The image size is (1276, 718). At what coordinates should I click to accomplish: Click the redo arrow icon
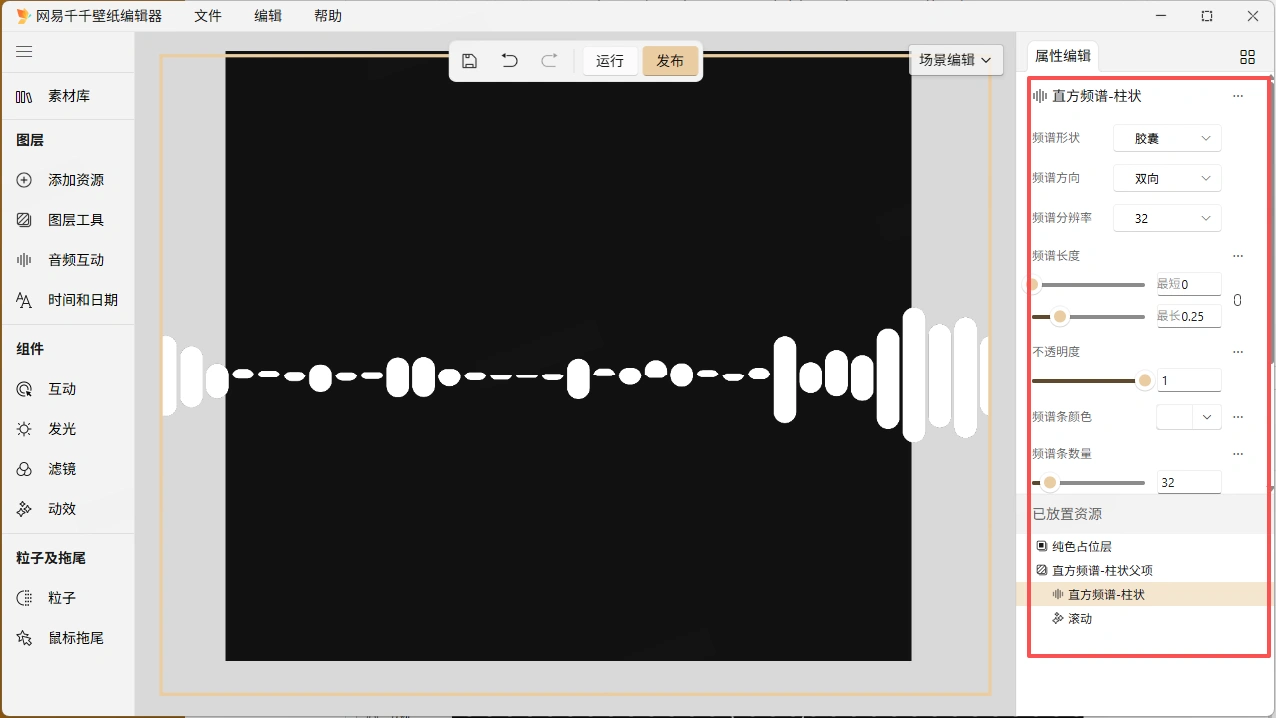(549, 61)
